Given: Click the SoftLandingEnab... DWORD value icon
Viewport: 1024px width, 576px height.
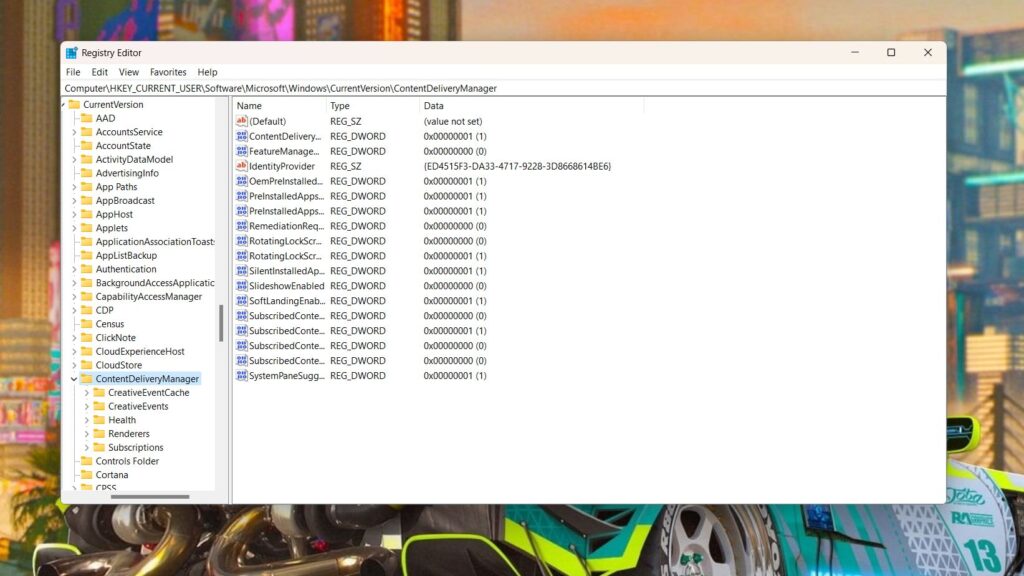Looking at the screenshot, I should click(x=242, y=301).
